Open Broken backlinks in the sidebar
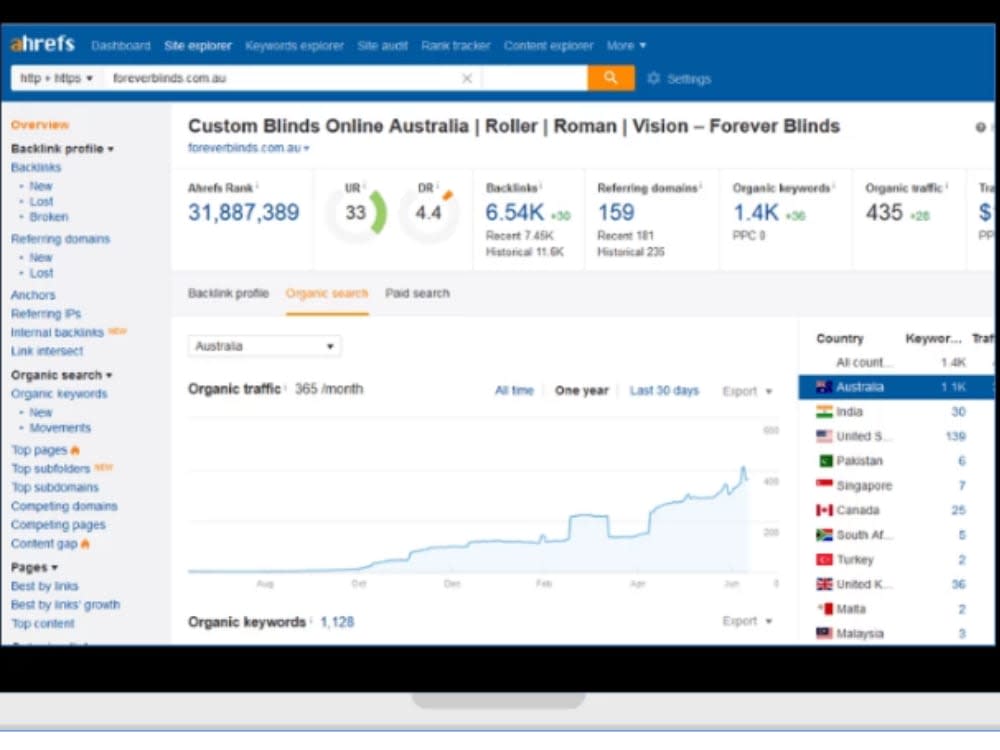Screen dimensions: 1000x750 pyautogui.click(x=48, y=217)
